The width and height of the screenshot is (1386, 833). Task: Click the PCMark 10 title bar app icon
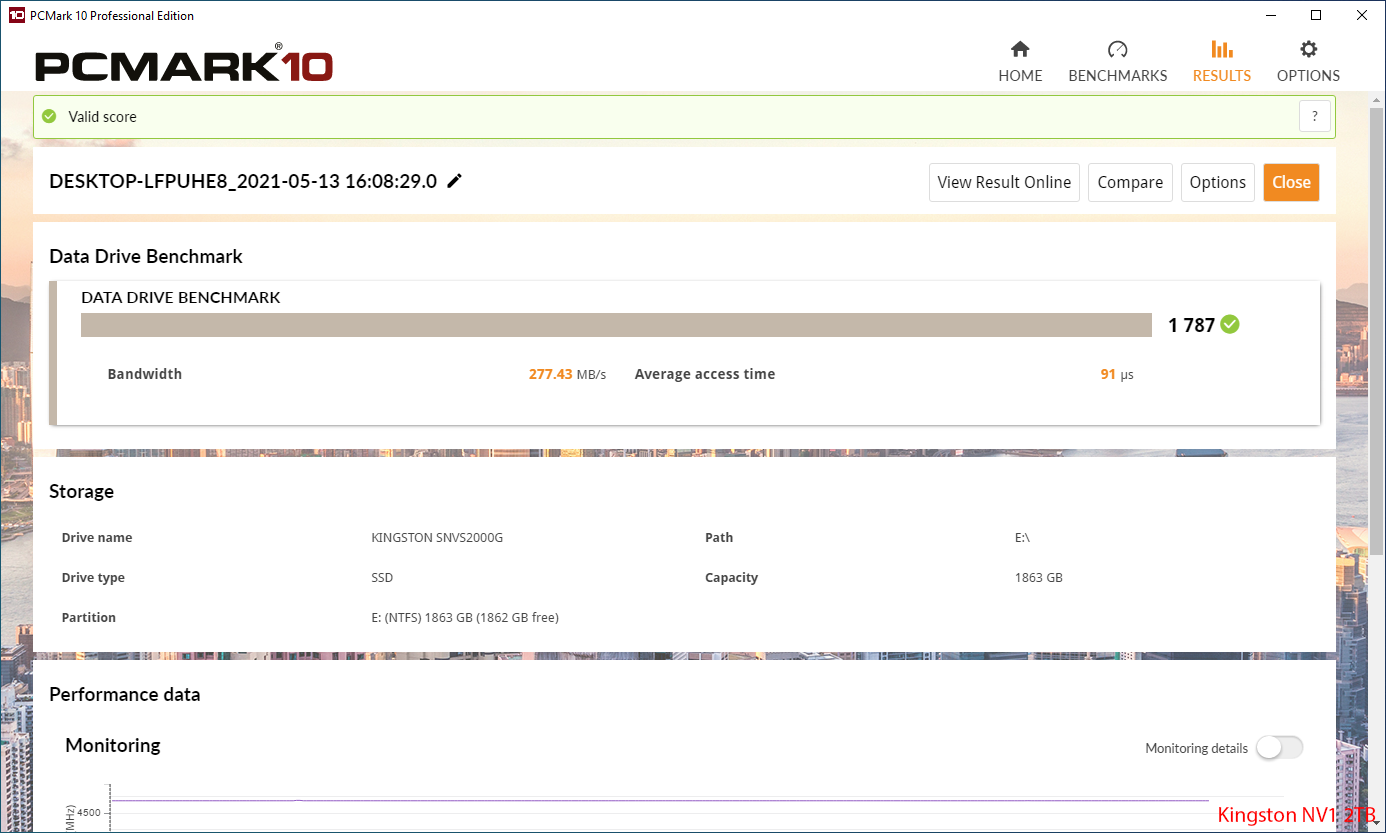point(16,15)
